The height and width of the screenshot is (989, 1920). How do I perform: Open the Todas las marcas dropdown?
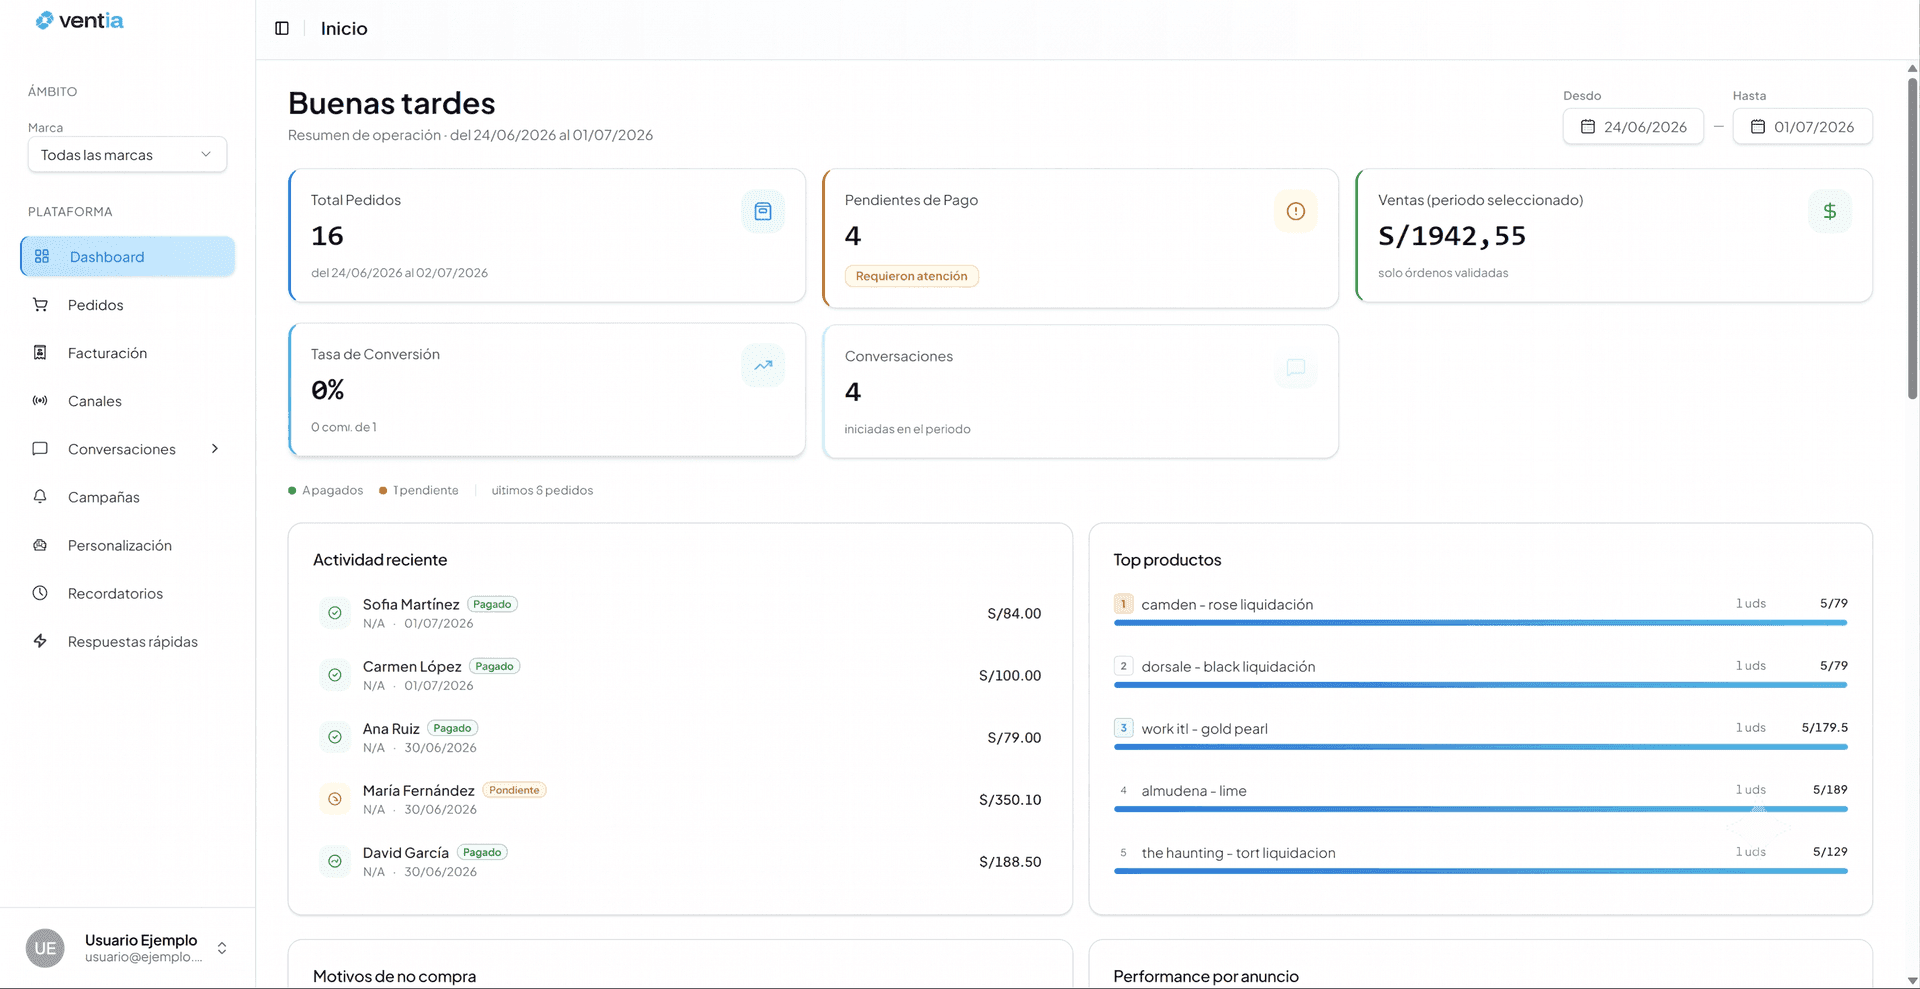click(x=127, y=155)
